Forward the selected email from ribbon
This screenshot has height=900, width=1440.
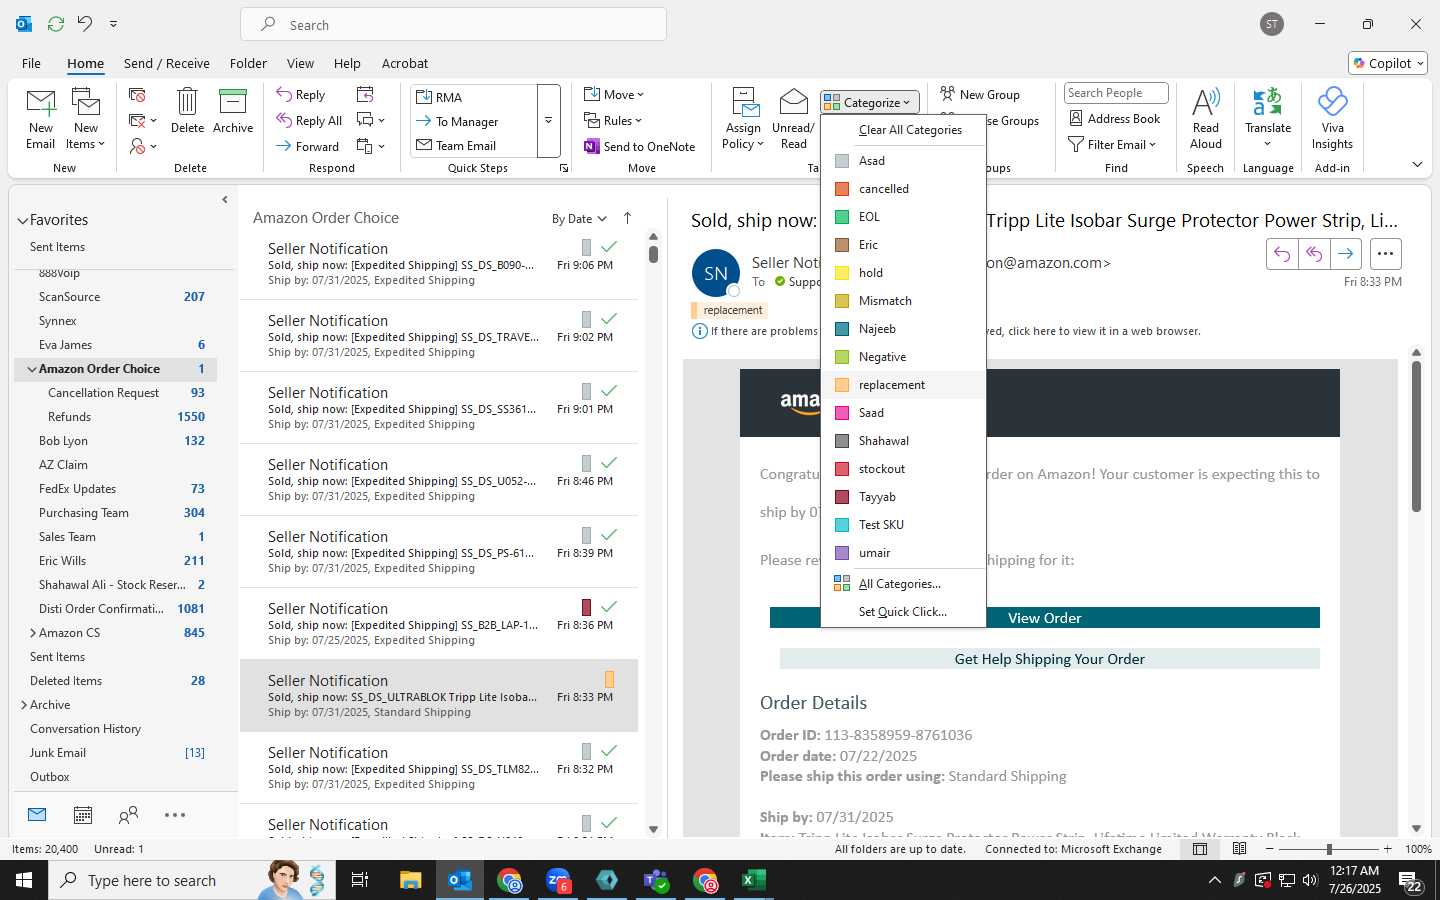pyautogui.click(x=308, y=146)
